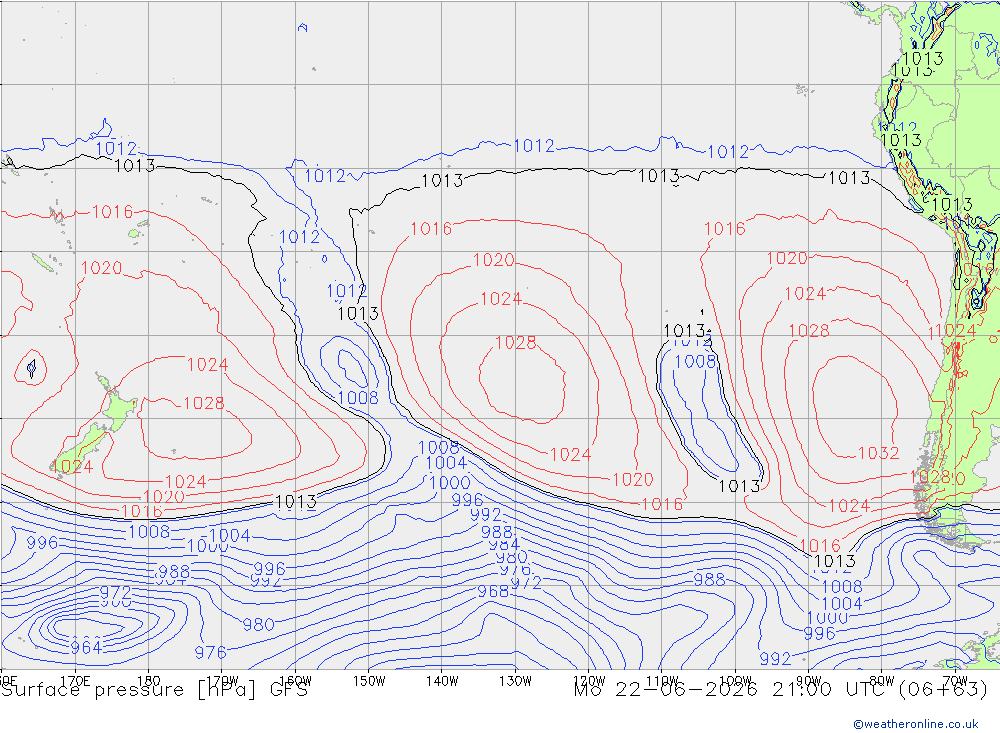Click the 130W longitude axis label
The width and height of the screenshot is (1000, 733).
tap(515, 681)
